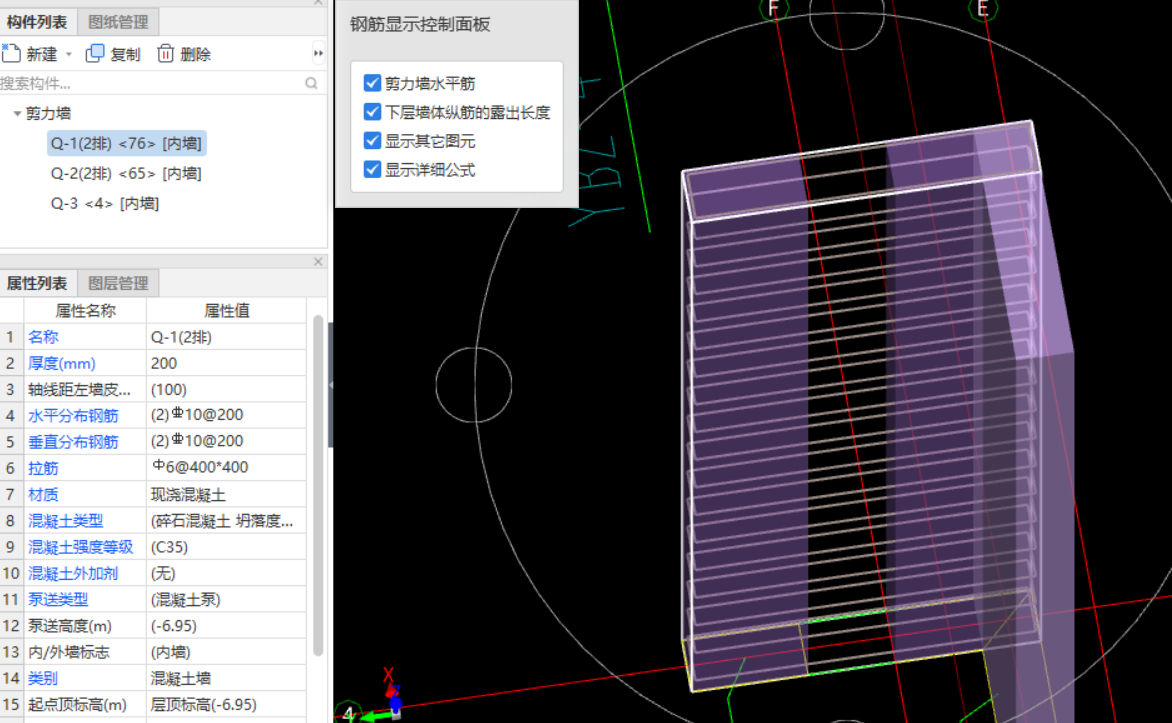Viewport: 1172px width, 723px height.
Task: Click the 厚度(mm) property link
Action: click(62, 363)
